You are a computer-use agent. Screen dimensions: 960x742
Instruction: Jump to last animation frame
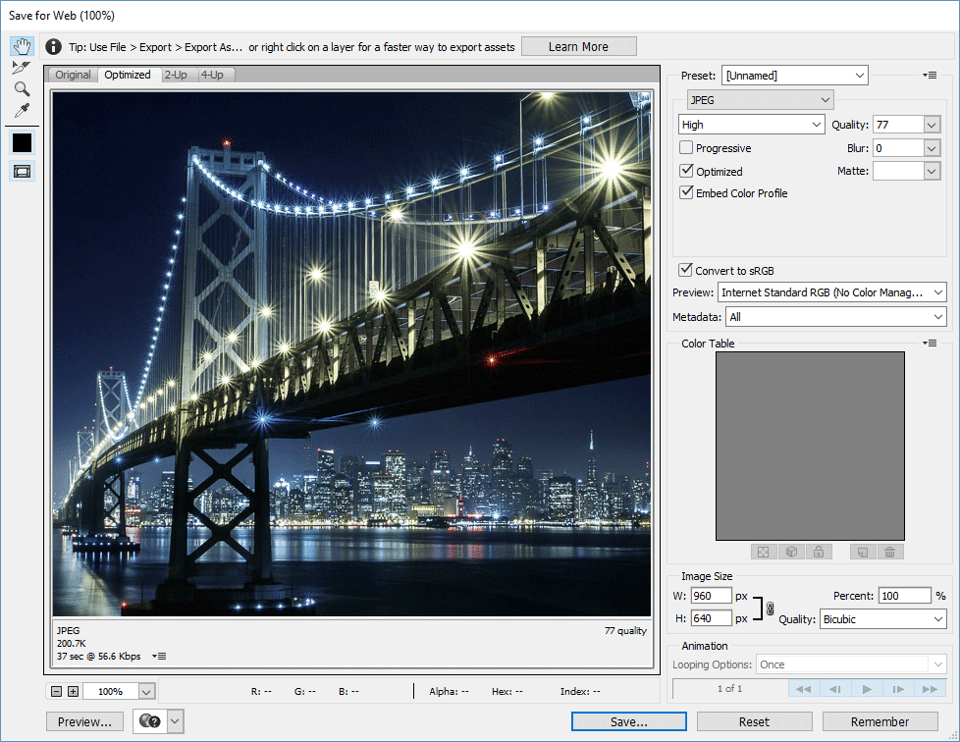coord(929,689)
